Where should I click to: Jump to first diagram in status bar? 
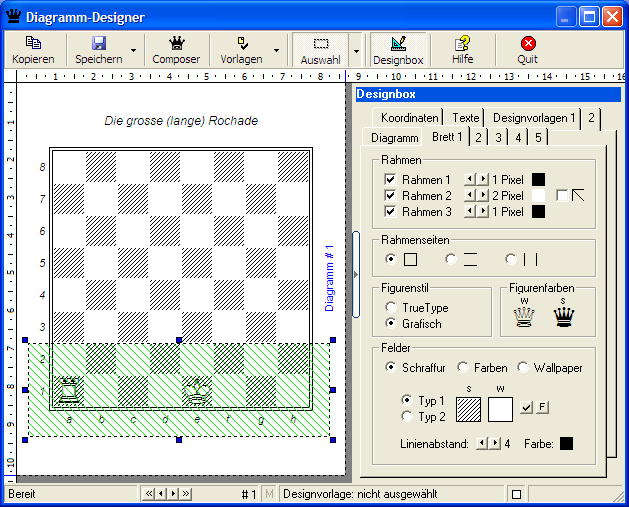pos(149,494)
